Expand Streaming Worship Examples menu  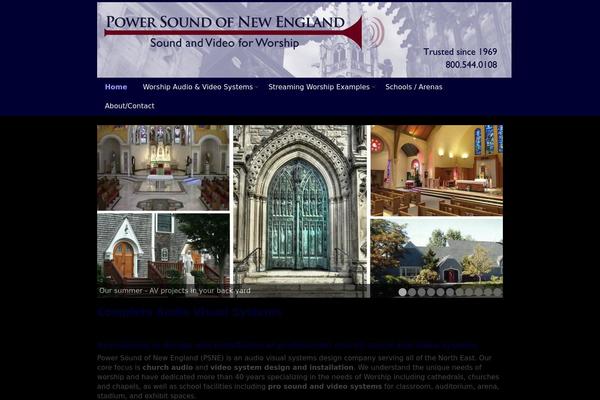[321, 87]
